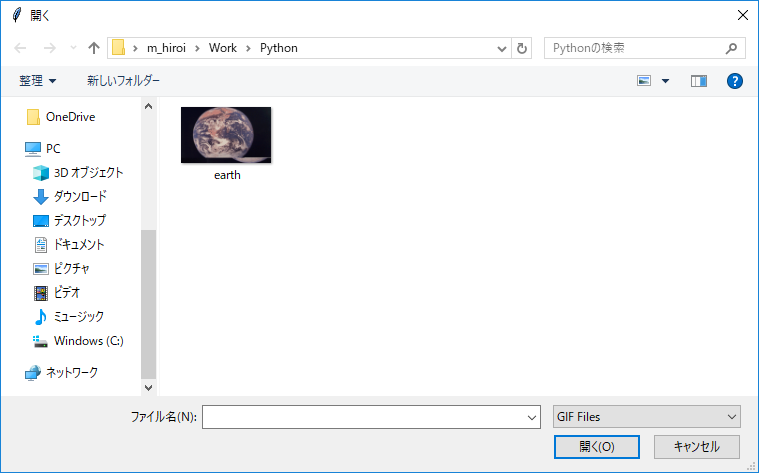The image size is (759, 473).
Task: Select デスクトップ in navigation pane
Action: 79,220
